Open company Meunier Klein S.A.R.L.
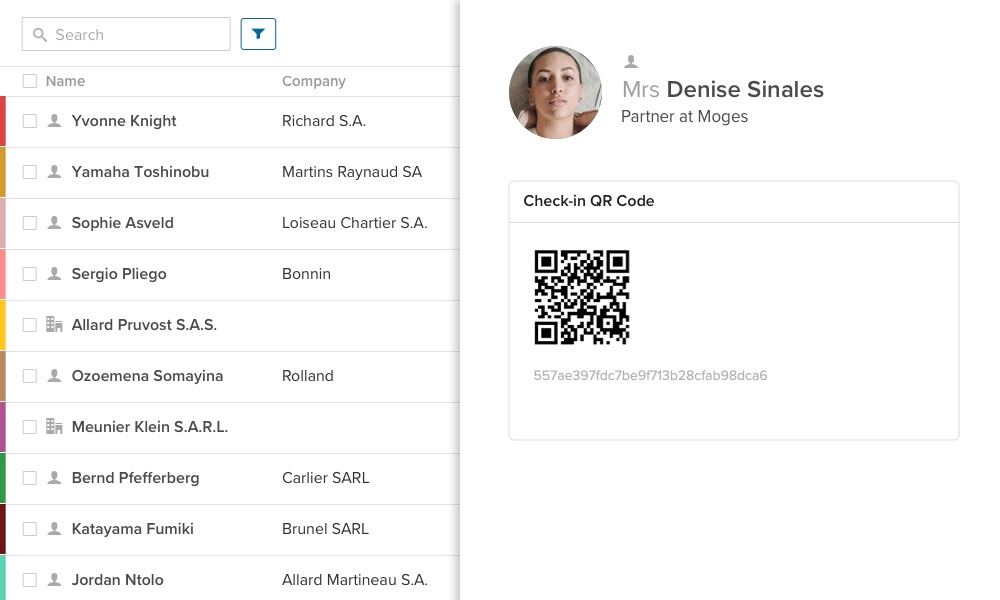The width and height of the screenshot is (1000, 600). pos(150,427)
